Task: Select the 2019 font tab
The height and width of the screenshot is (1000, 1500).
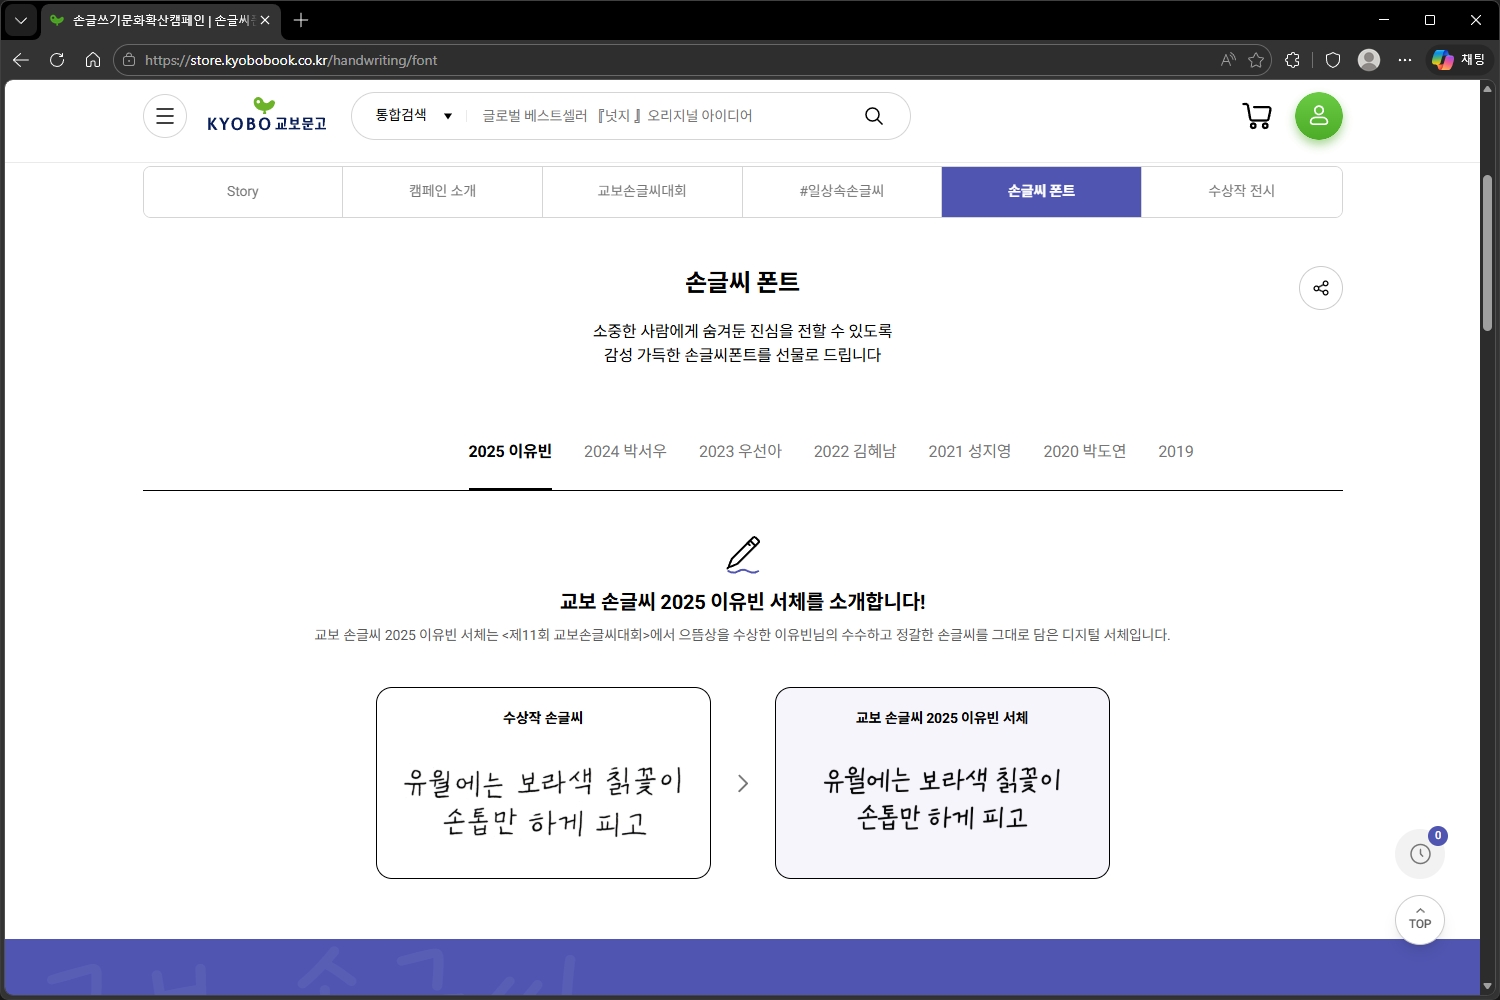Action: pyautogui.click(x=1176, y=451)
